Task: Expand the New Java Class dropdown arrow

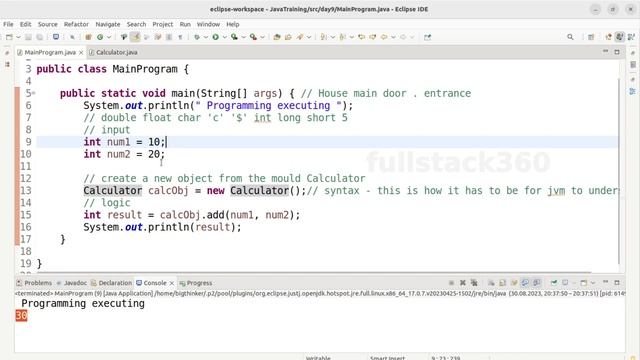Action: 109,37
